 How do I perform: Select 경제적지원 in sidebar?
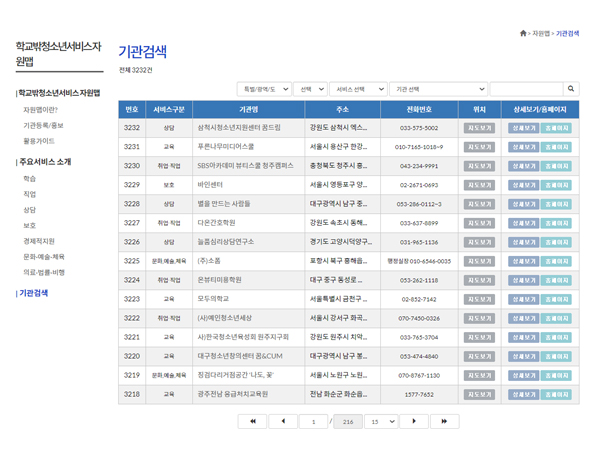[x=39, y=241]
